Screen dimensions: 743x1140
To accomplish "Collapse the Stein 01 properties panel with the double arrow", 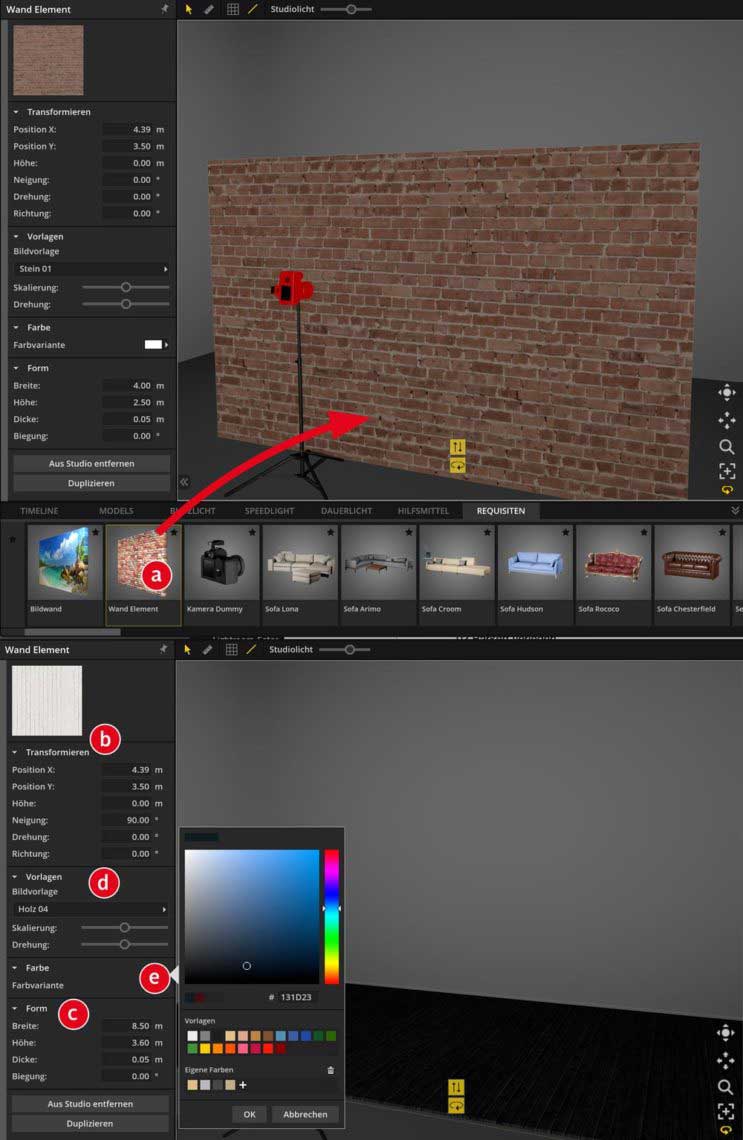I will [x=184, y=481].
